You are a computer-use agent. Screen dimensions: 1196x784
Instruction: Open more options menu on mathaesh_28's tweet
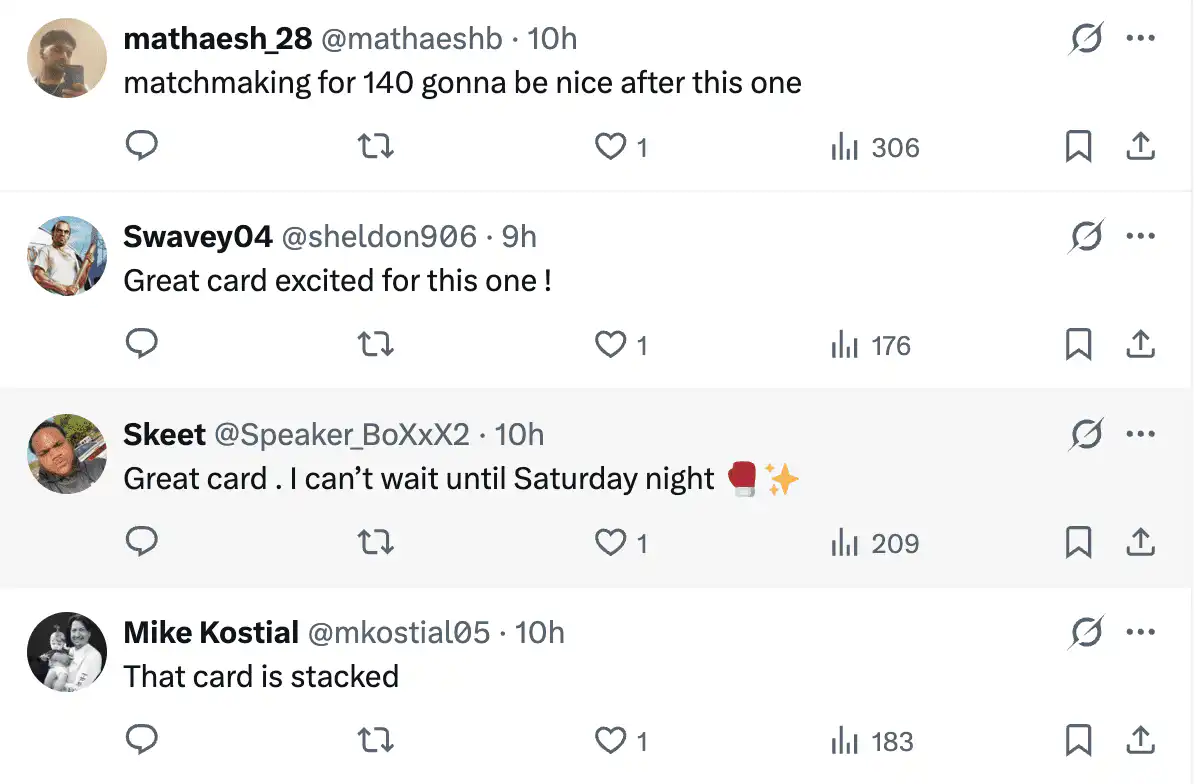1141,38
